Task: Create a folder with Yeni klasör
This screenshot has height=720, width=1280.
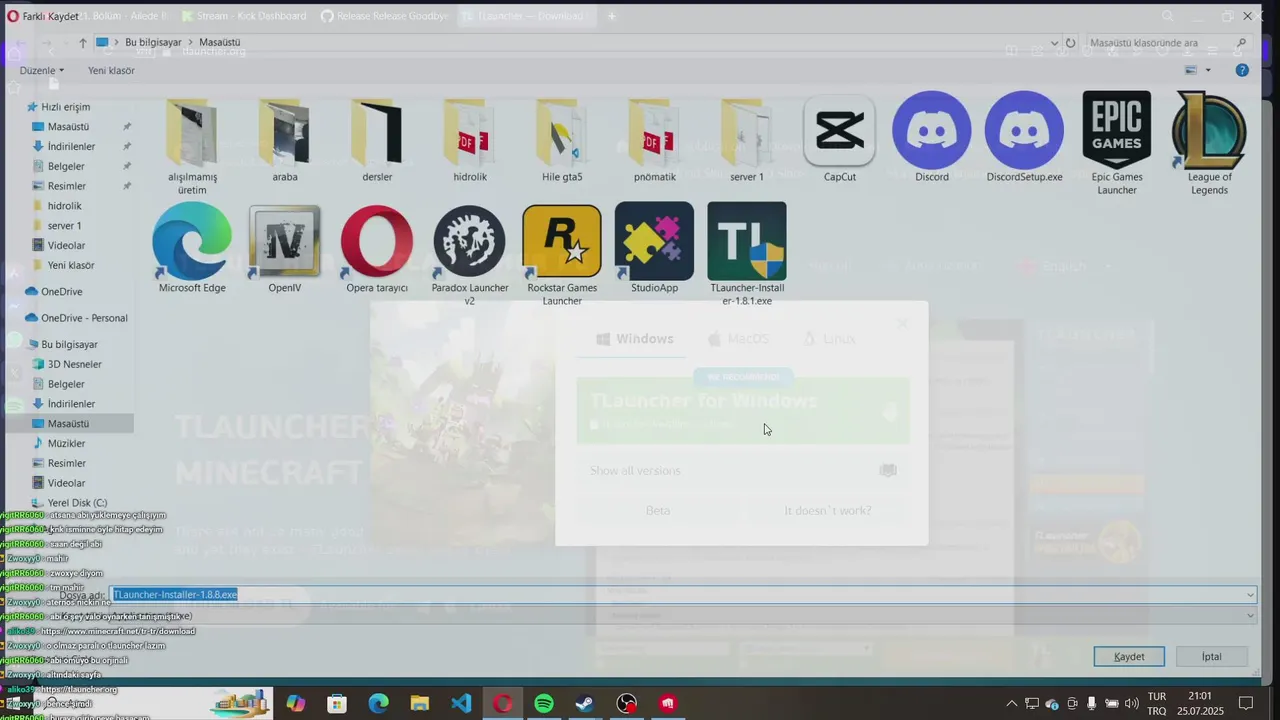Action: click(x=111, y=70)
